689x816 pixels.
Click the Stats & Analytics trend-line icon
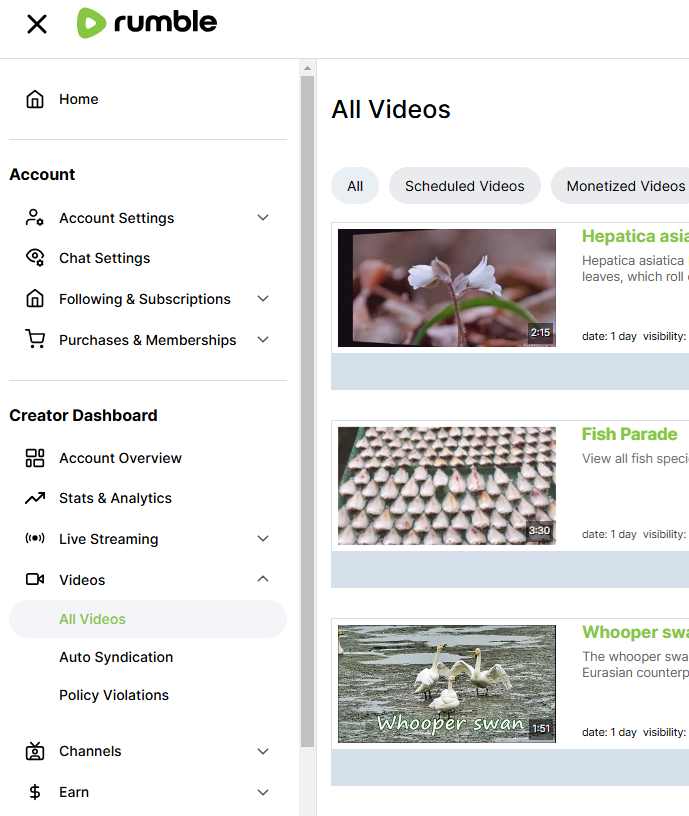point(35,498)
